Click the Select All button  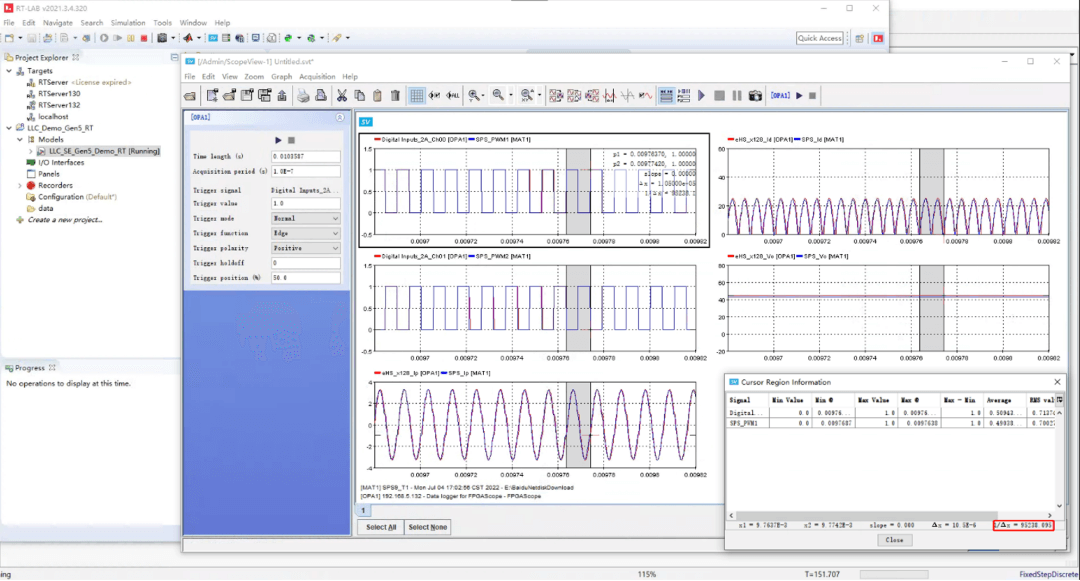(x=381, y=527)
